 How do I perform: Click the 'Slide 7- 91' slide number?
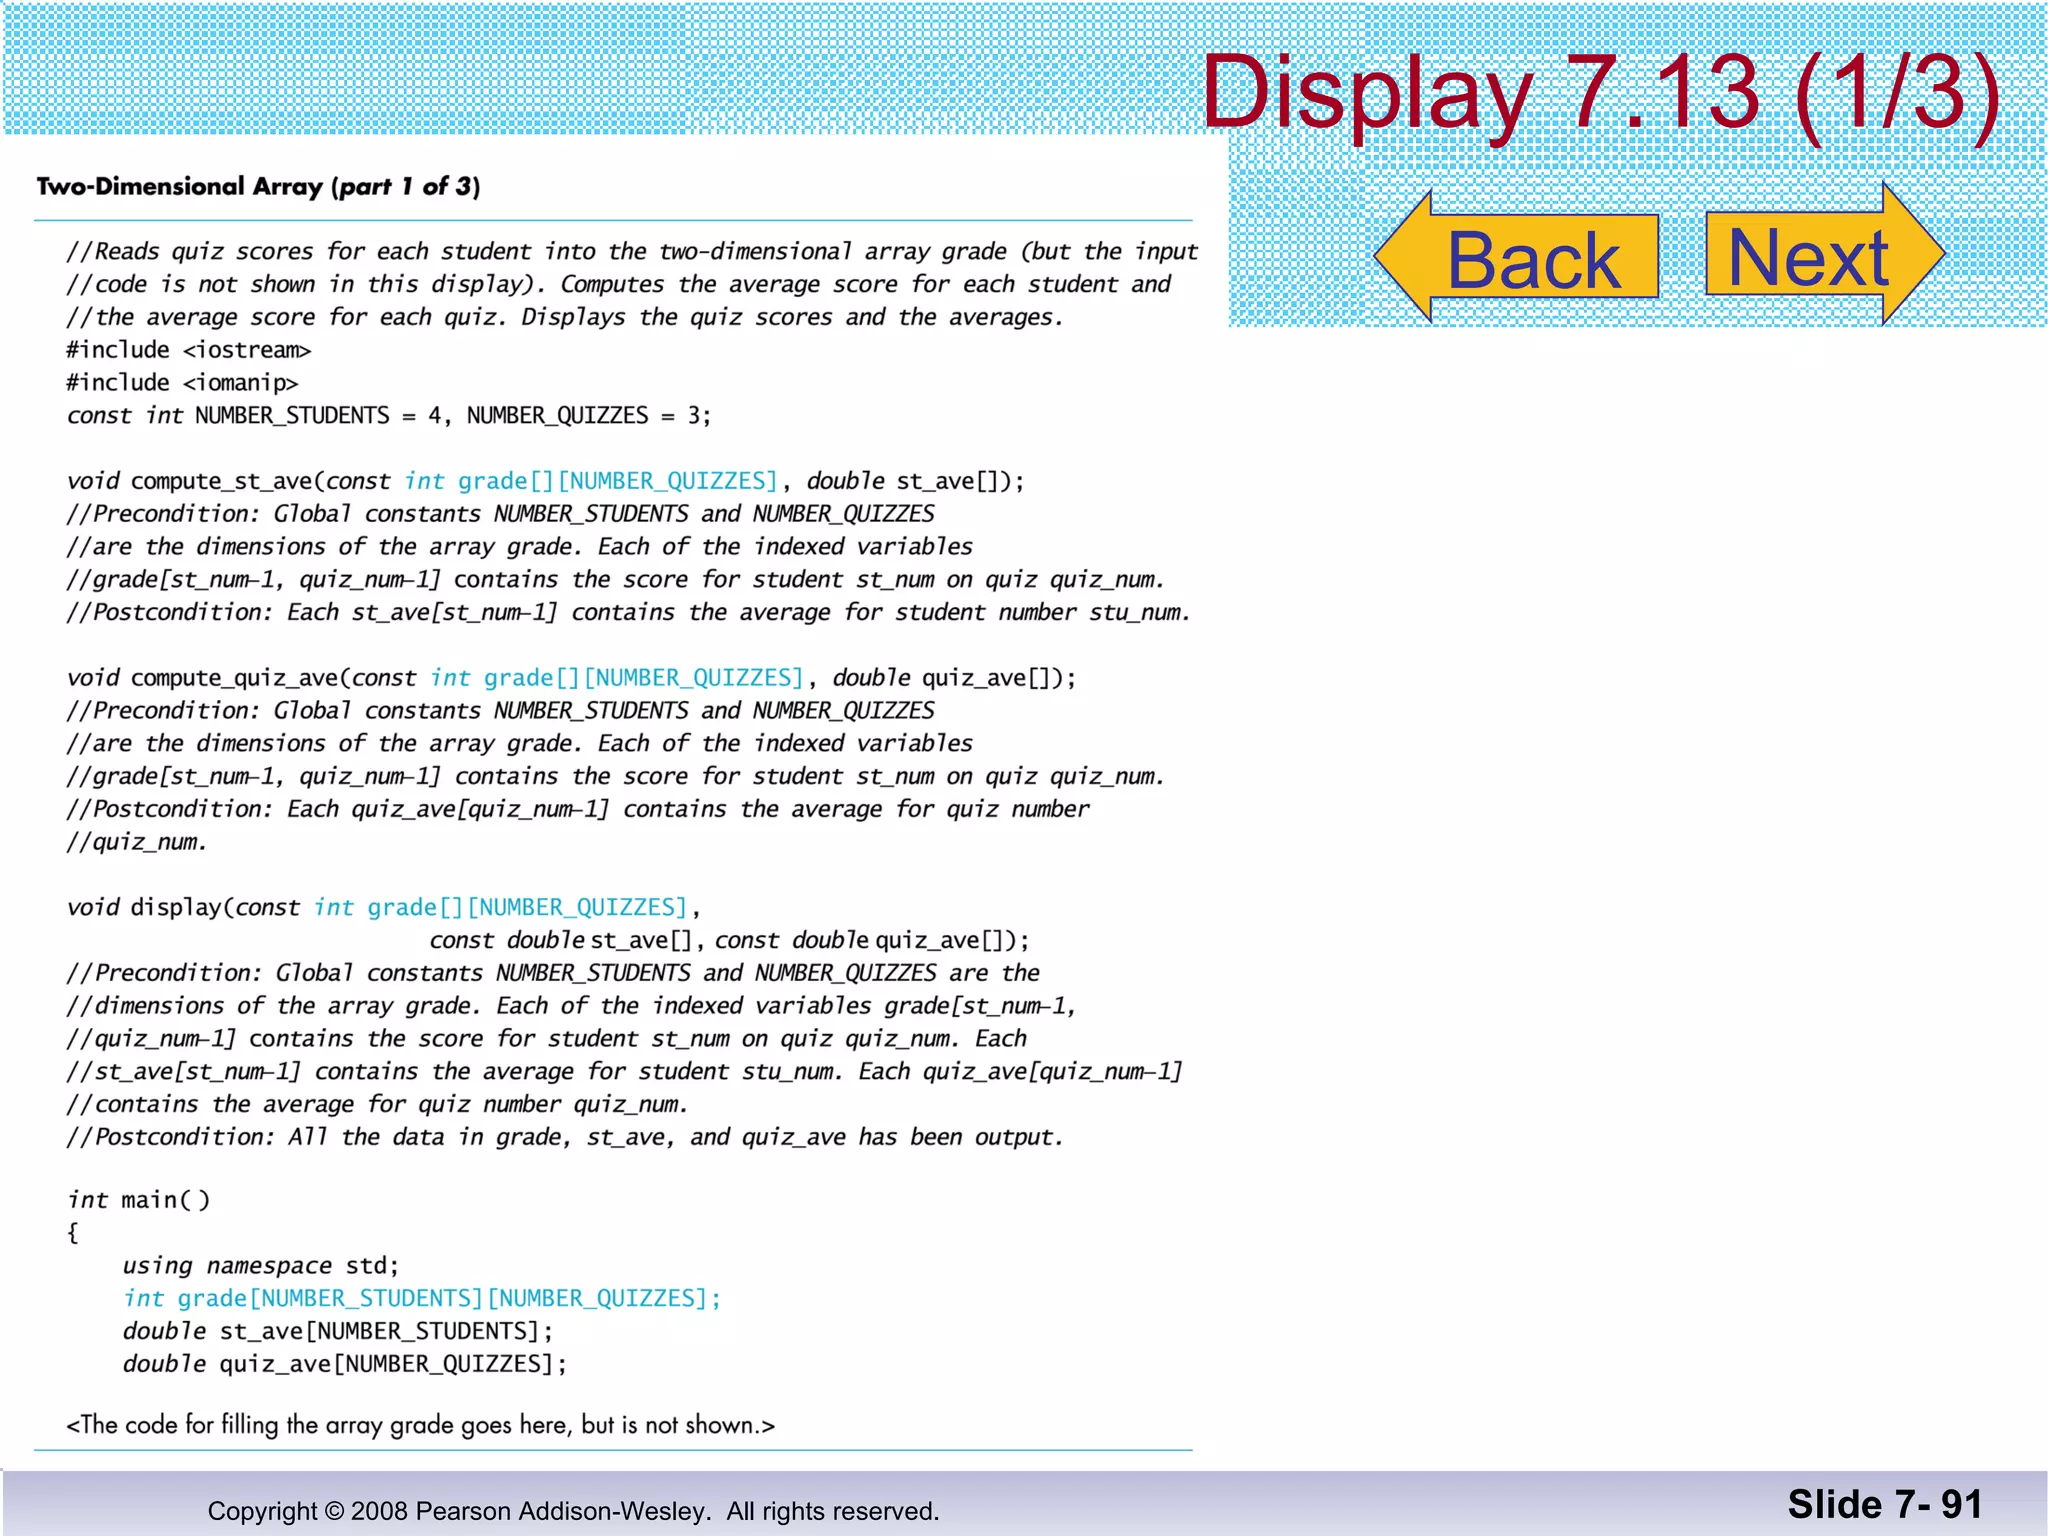(1885, 1505)
